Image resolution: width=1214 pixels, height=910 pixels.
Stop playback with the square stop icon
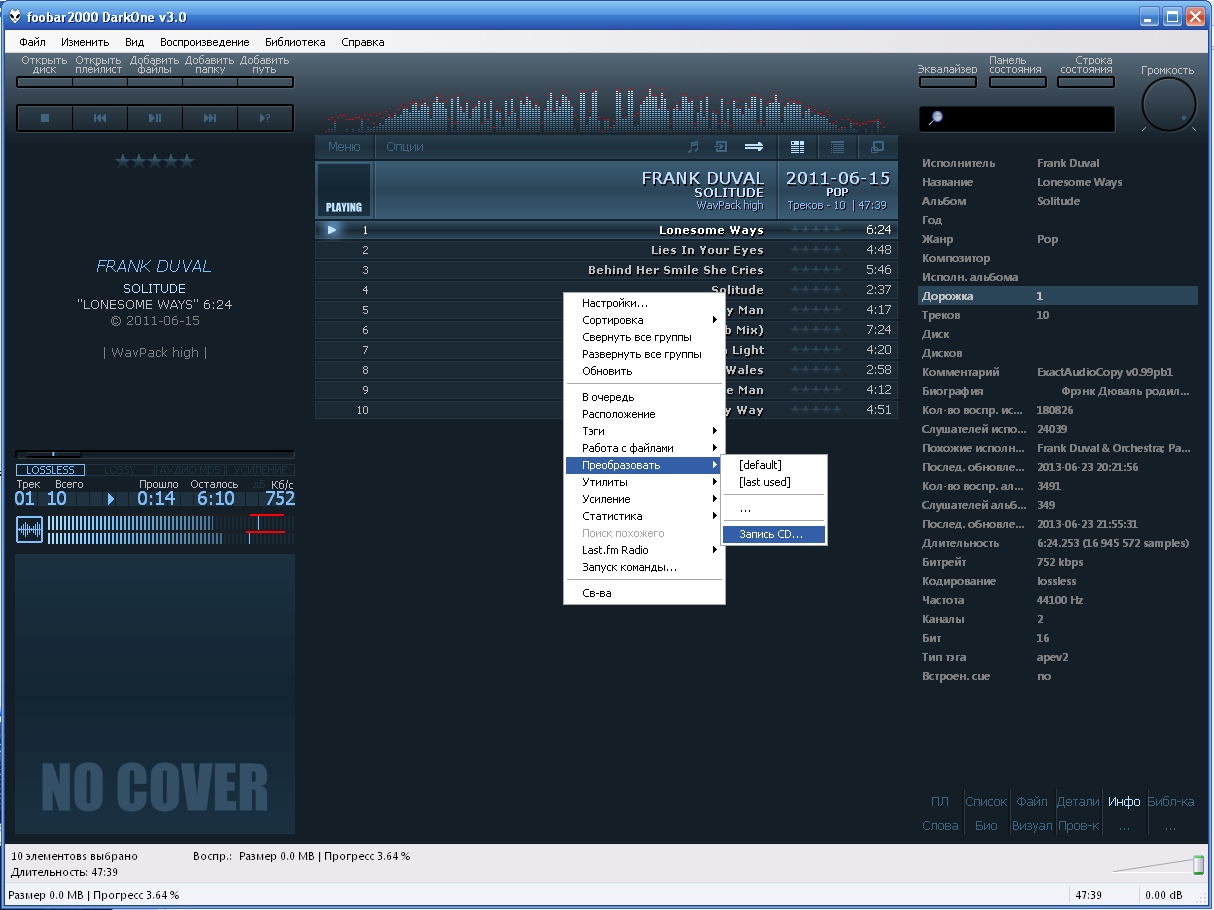45,118
